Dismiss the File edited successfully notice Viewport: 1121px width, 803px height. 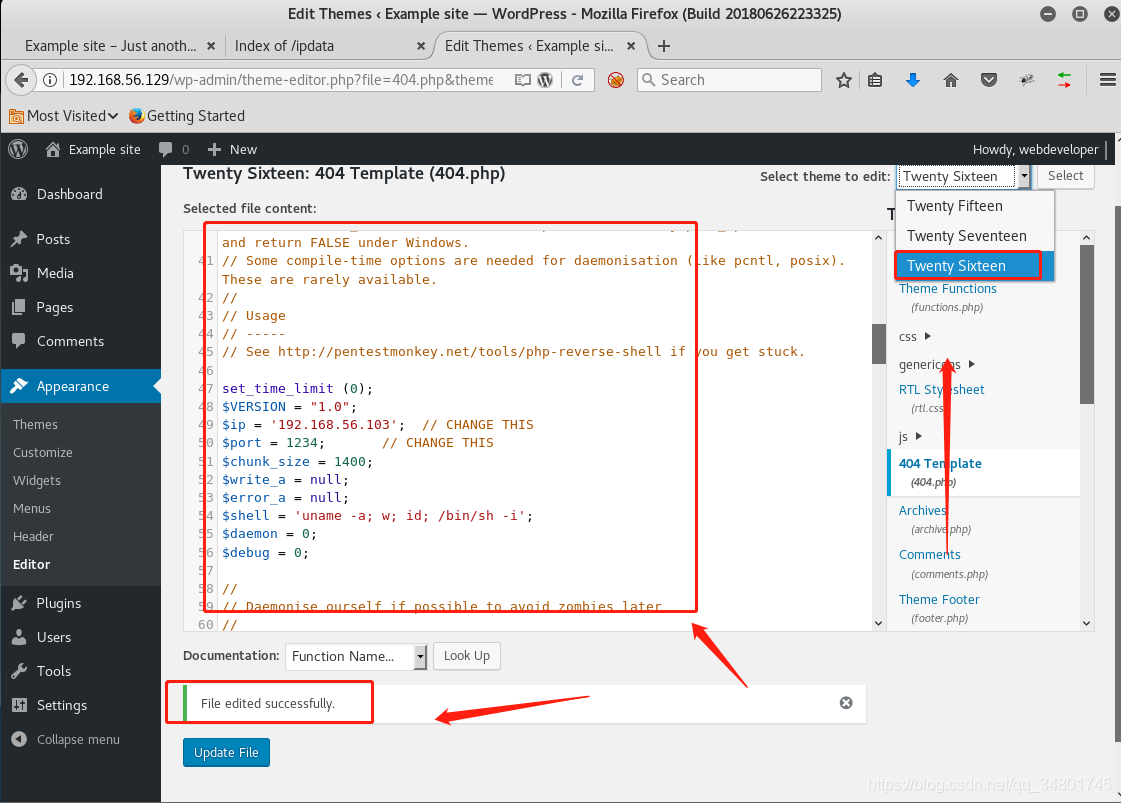point(846,703)
